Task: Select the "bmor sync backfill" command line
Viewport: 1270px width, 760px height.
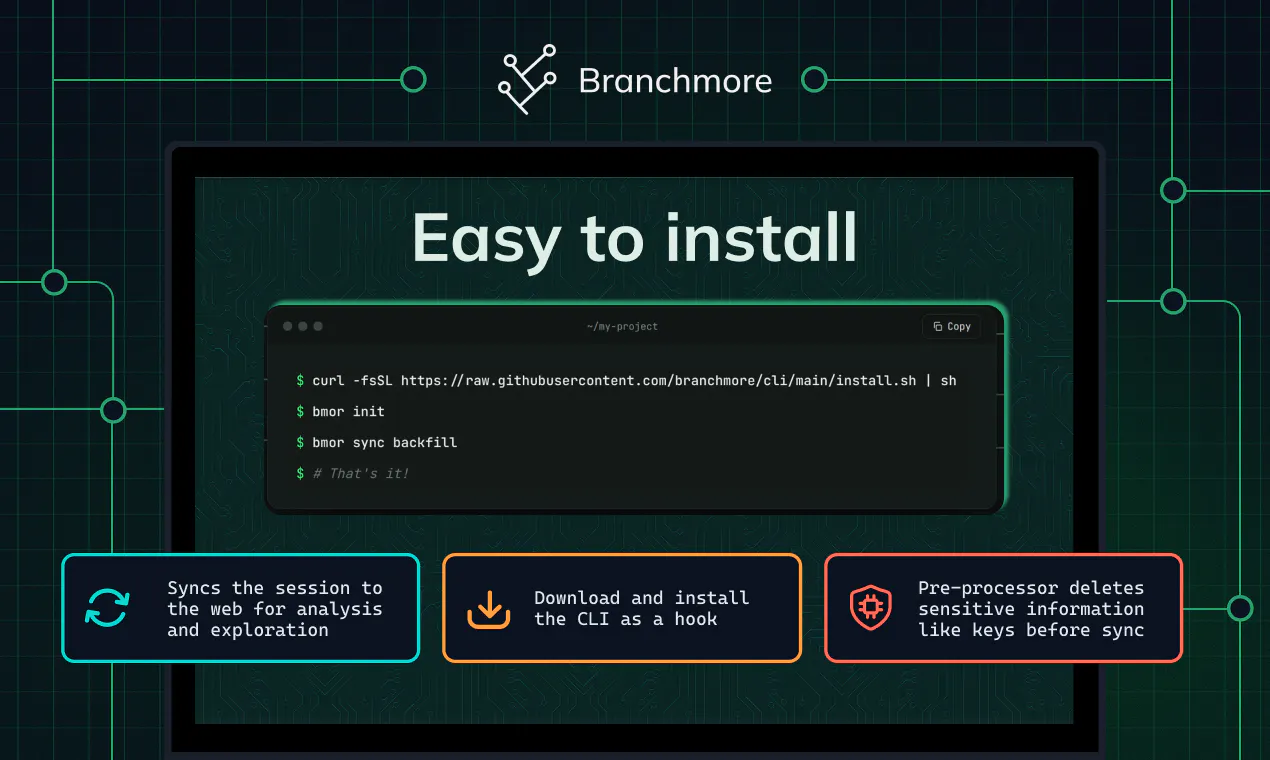Action: tap(376, 442)
